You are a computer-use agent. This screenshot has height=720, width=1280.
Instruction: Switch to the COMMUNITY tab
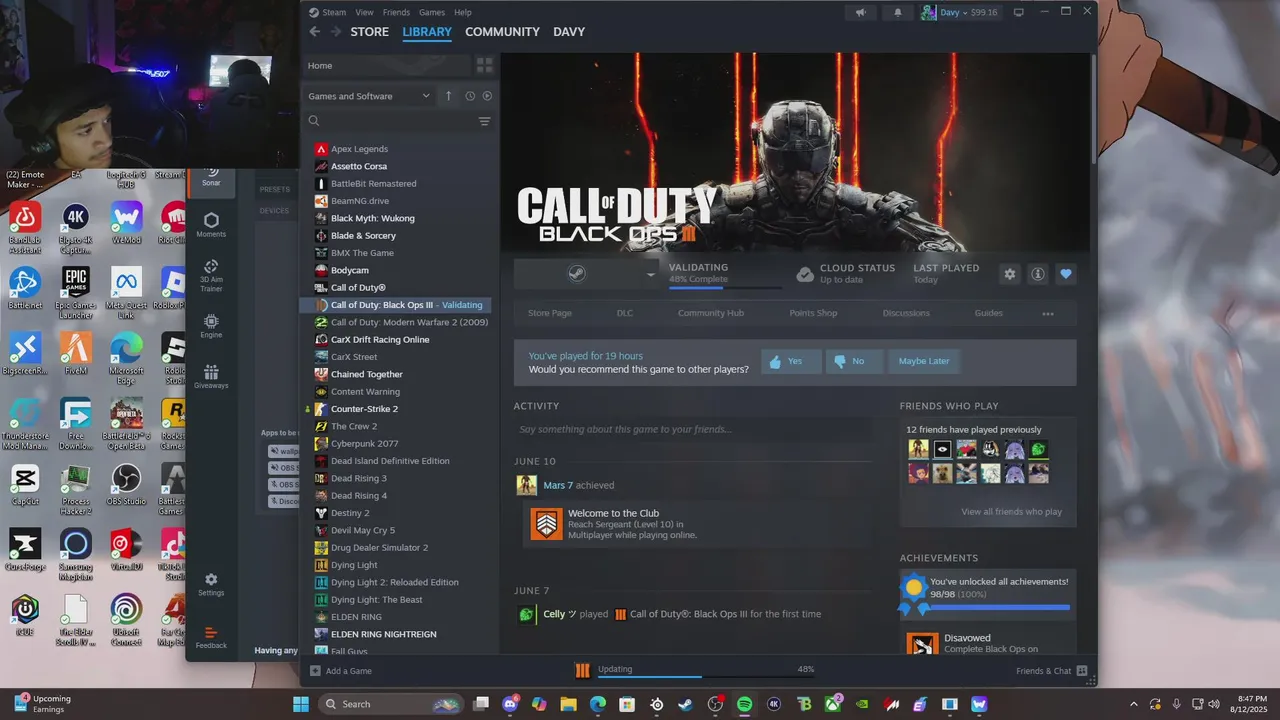point(502,32)
